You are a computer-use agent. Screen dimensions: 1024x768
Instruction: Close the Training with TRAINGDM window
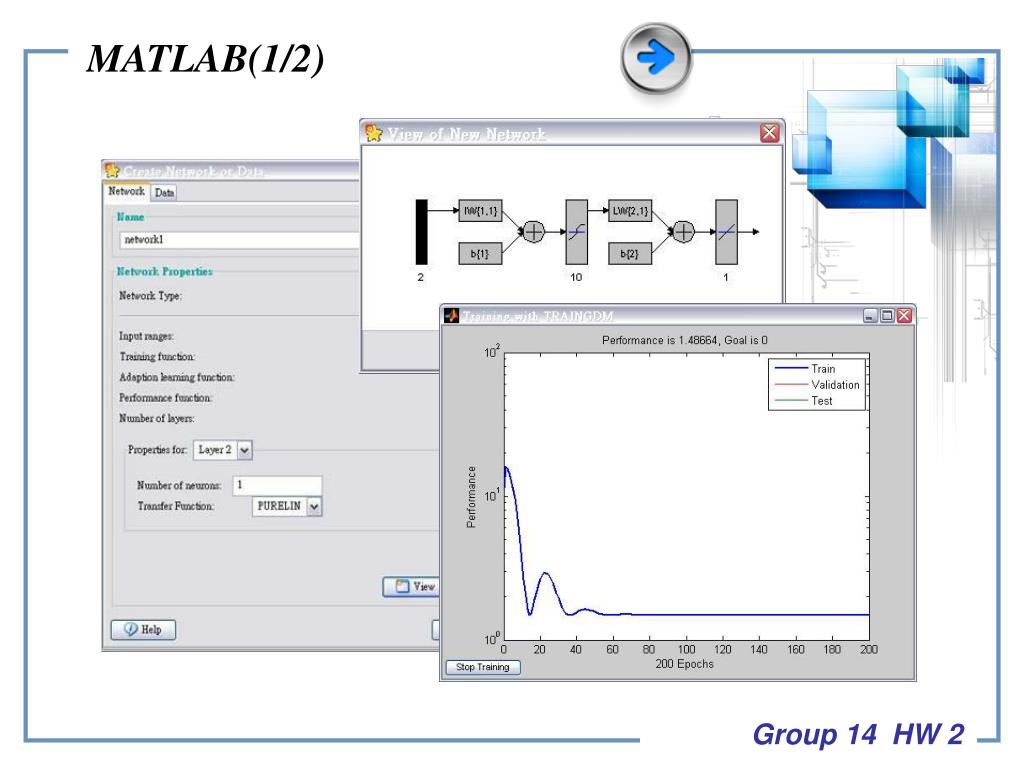pyautogui.click(x=904, y=315)
